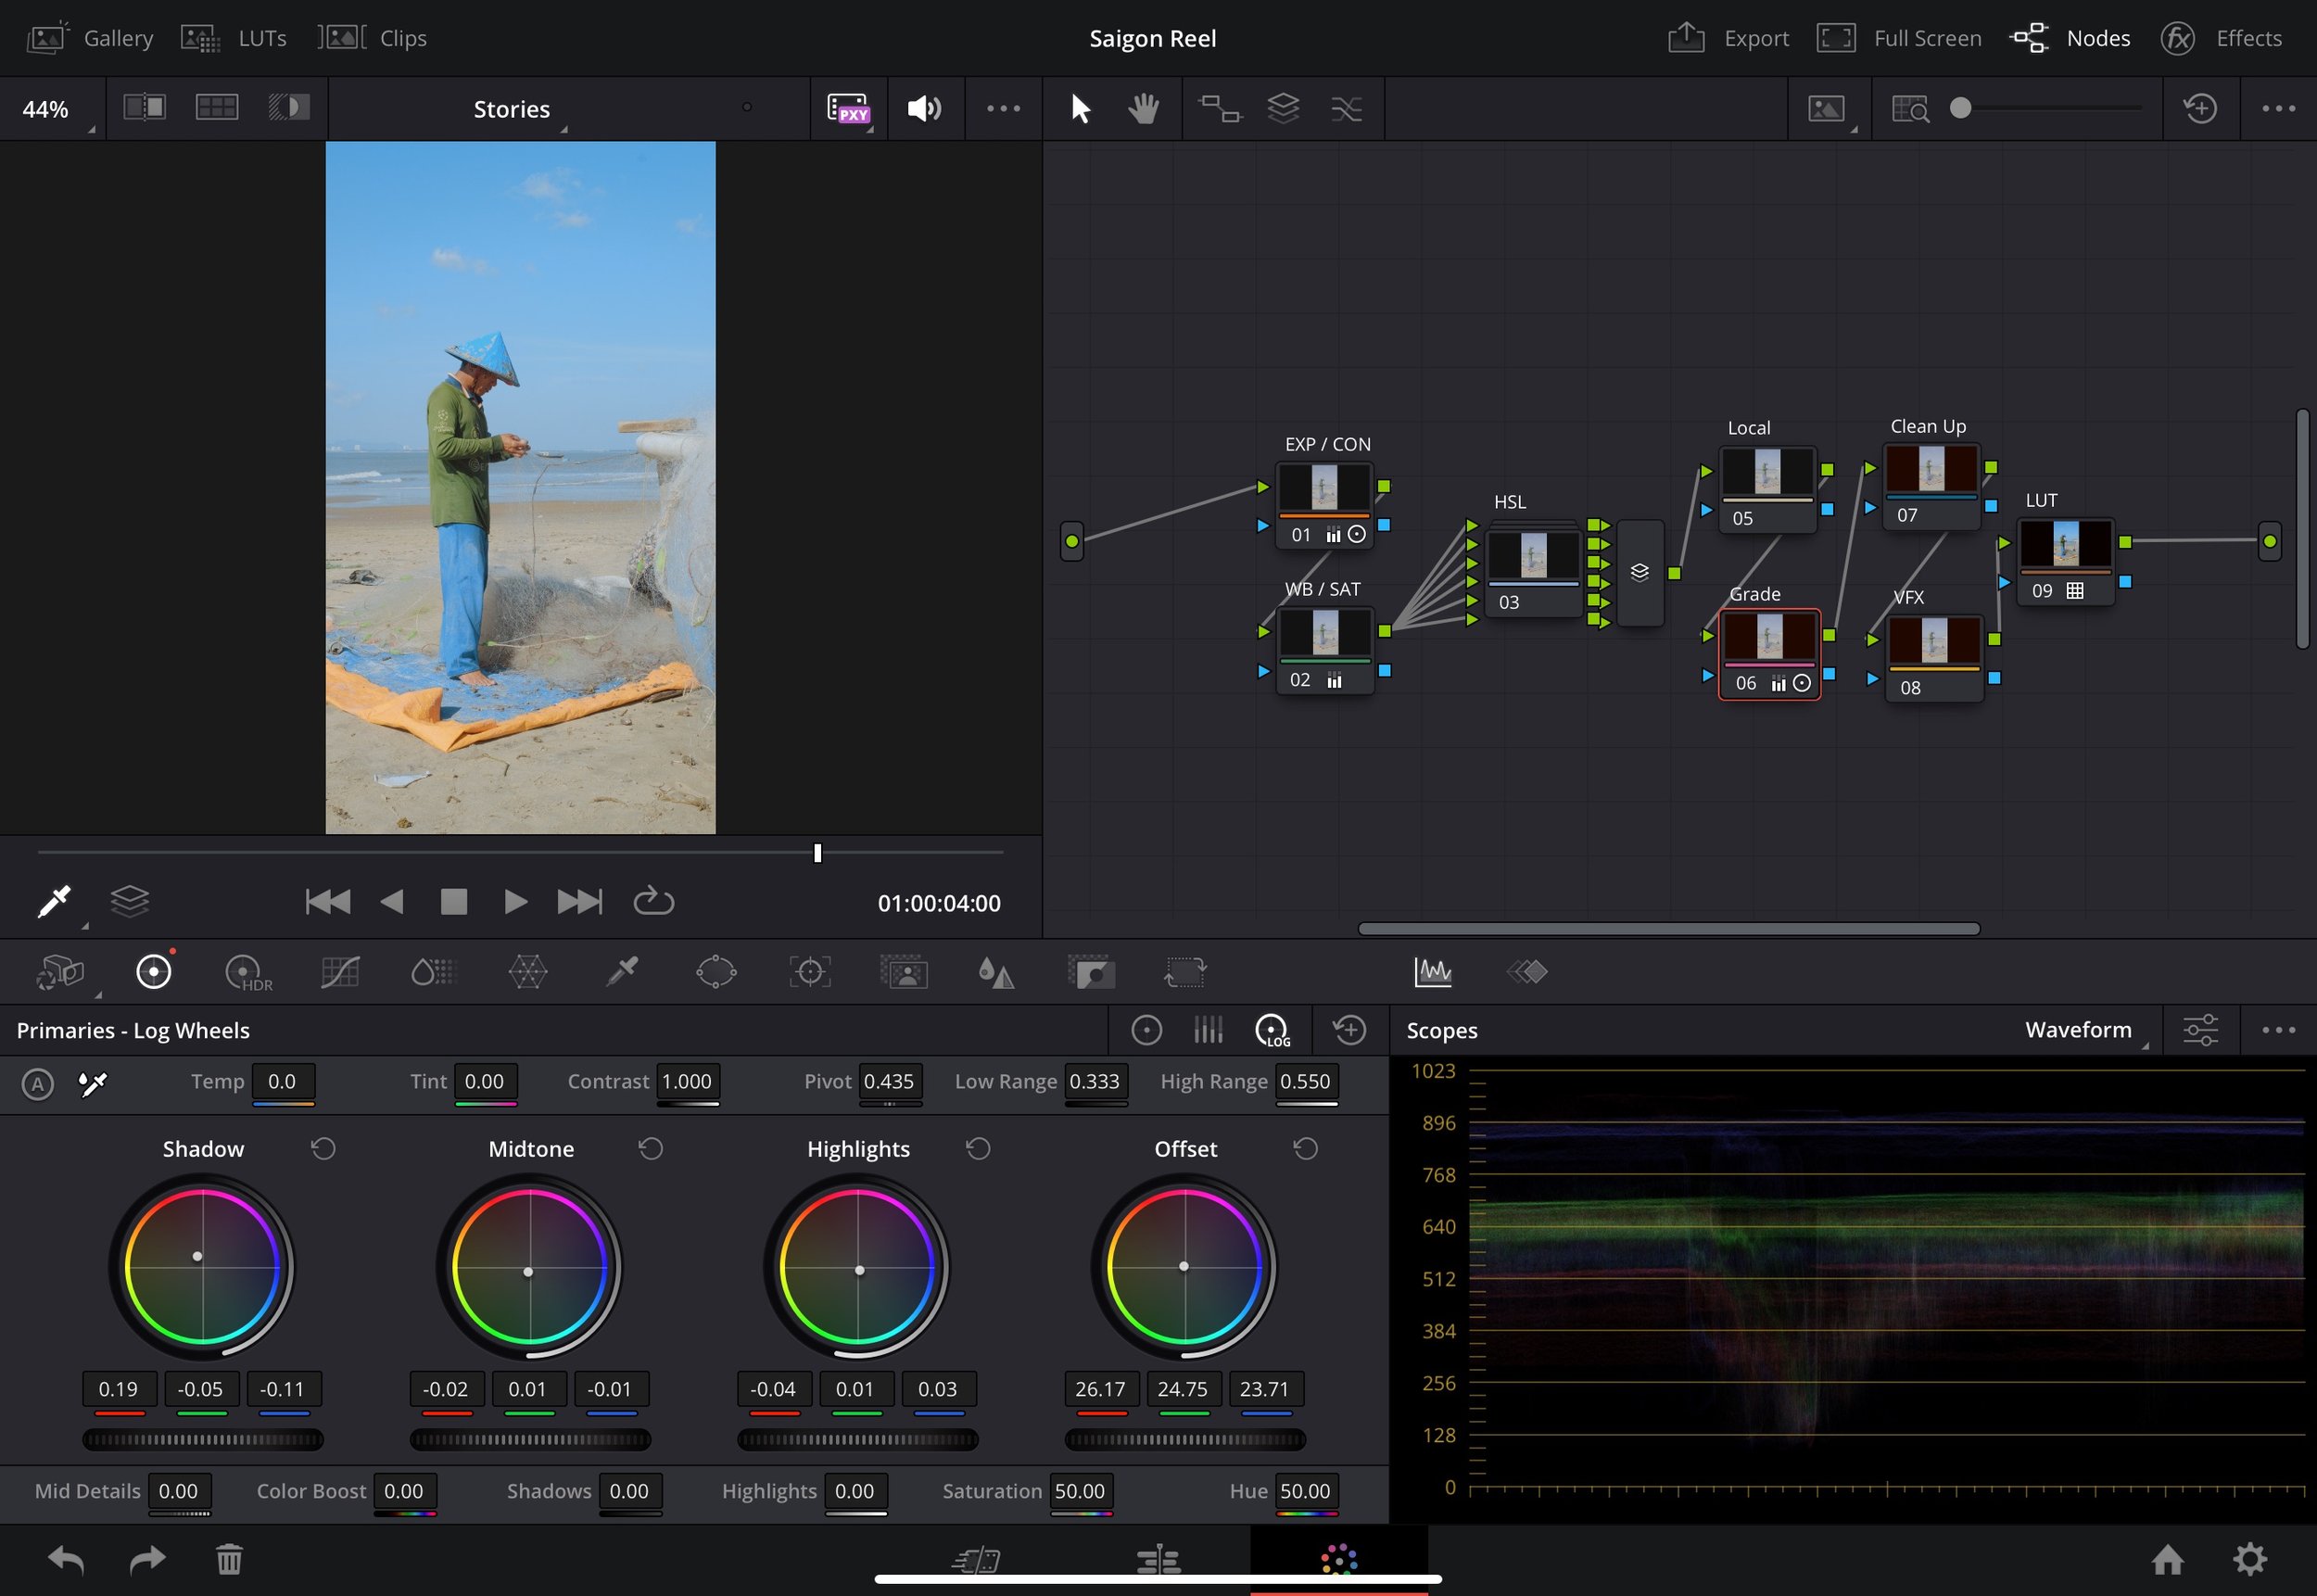
Task: Select the arrow pointer tool
Action: [x=1080, y=108]
